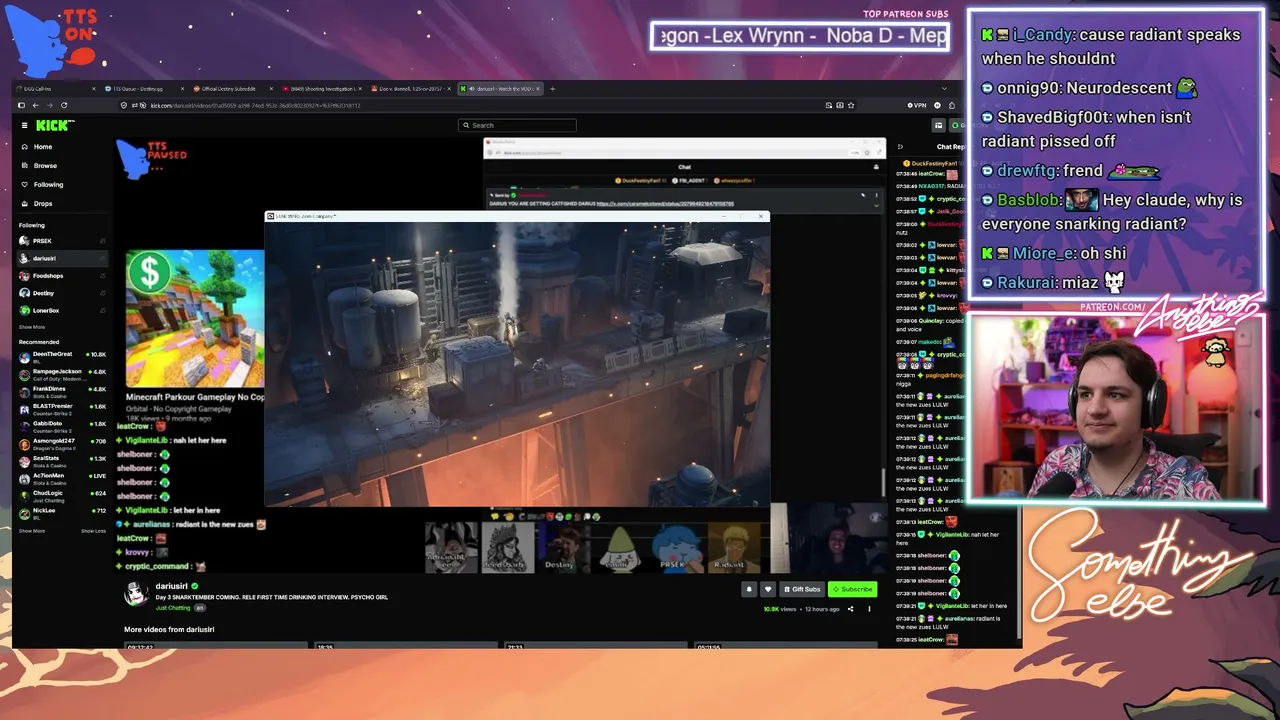Open RampageJackson recommended channel
This screenshot has width=1280, height=720.
coord(62,373)
